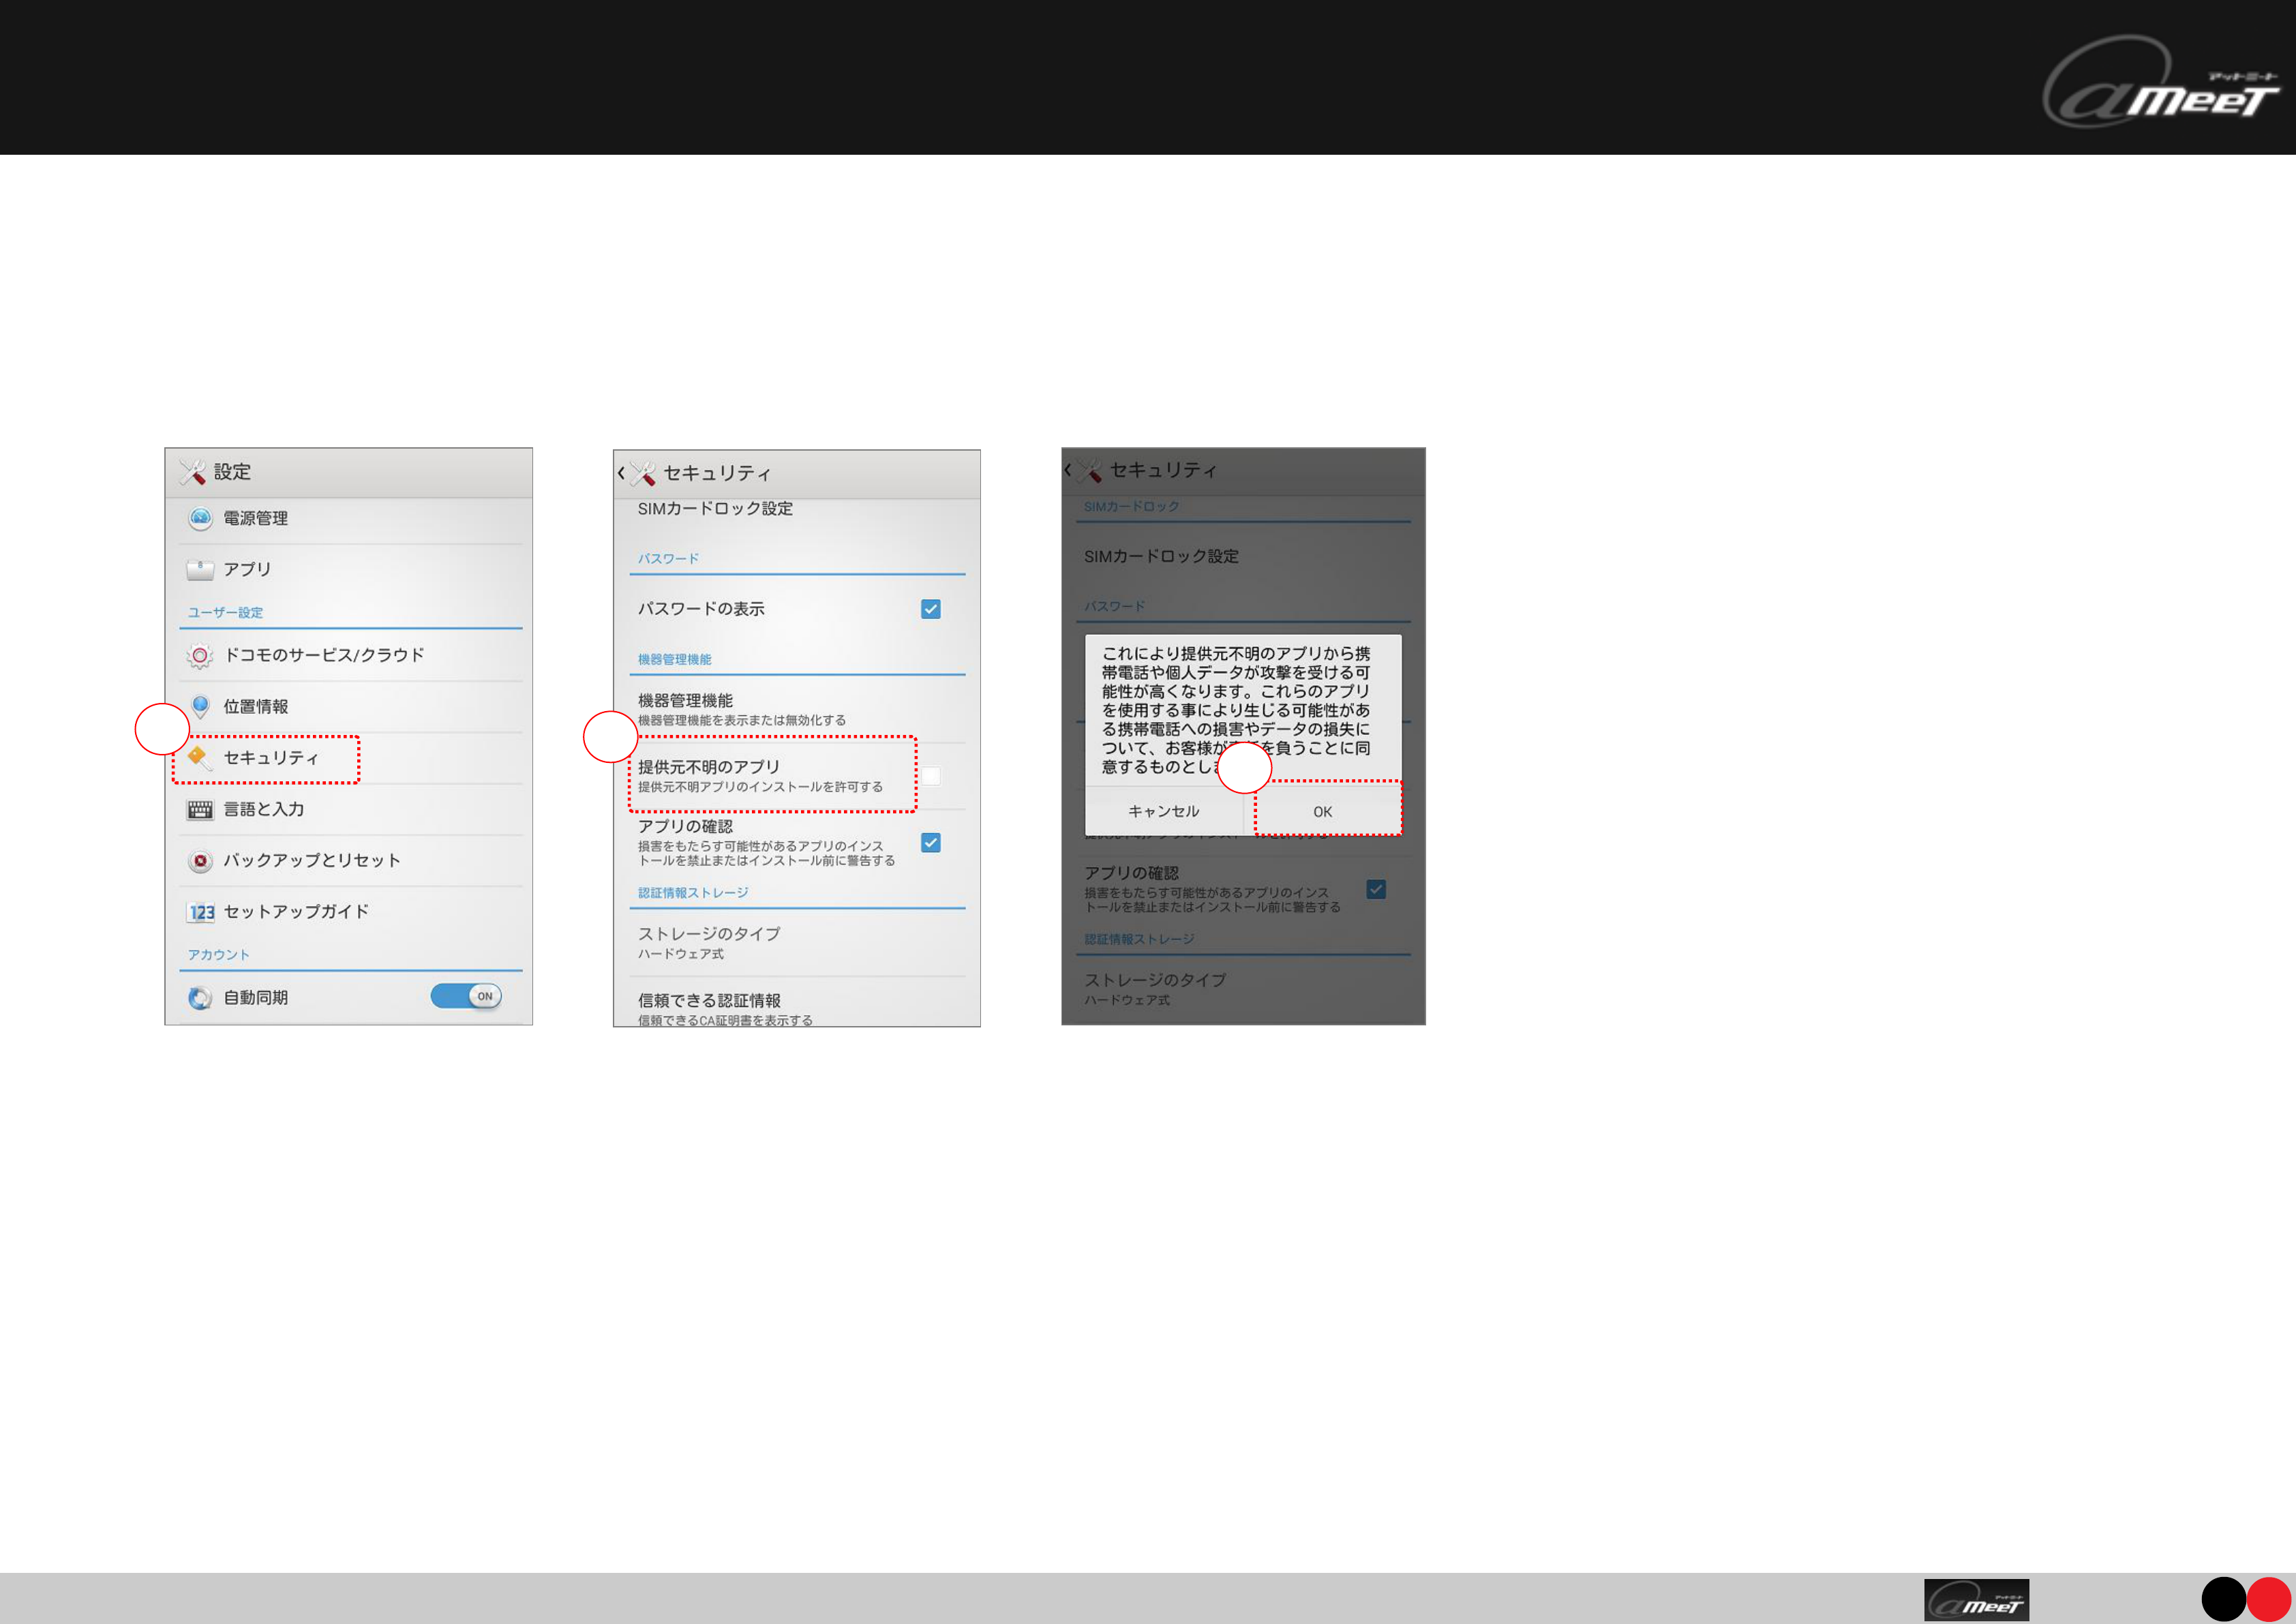Open the アプリ settings entry
2296x1624 pixels.
(351, 569)
